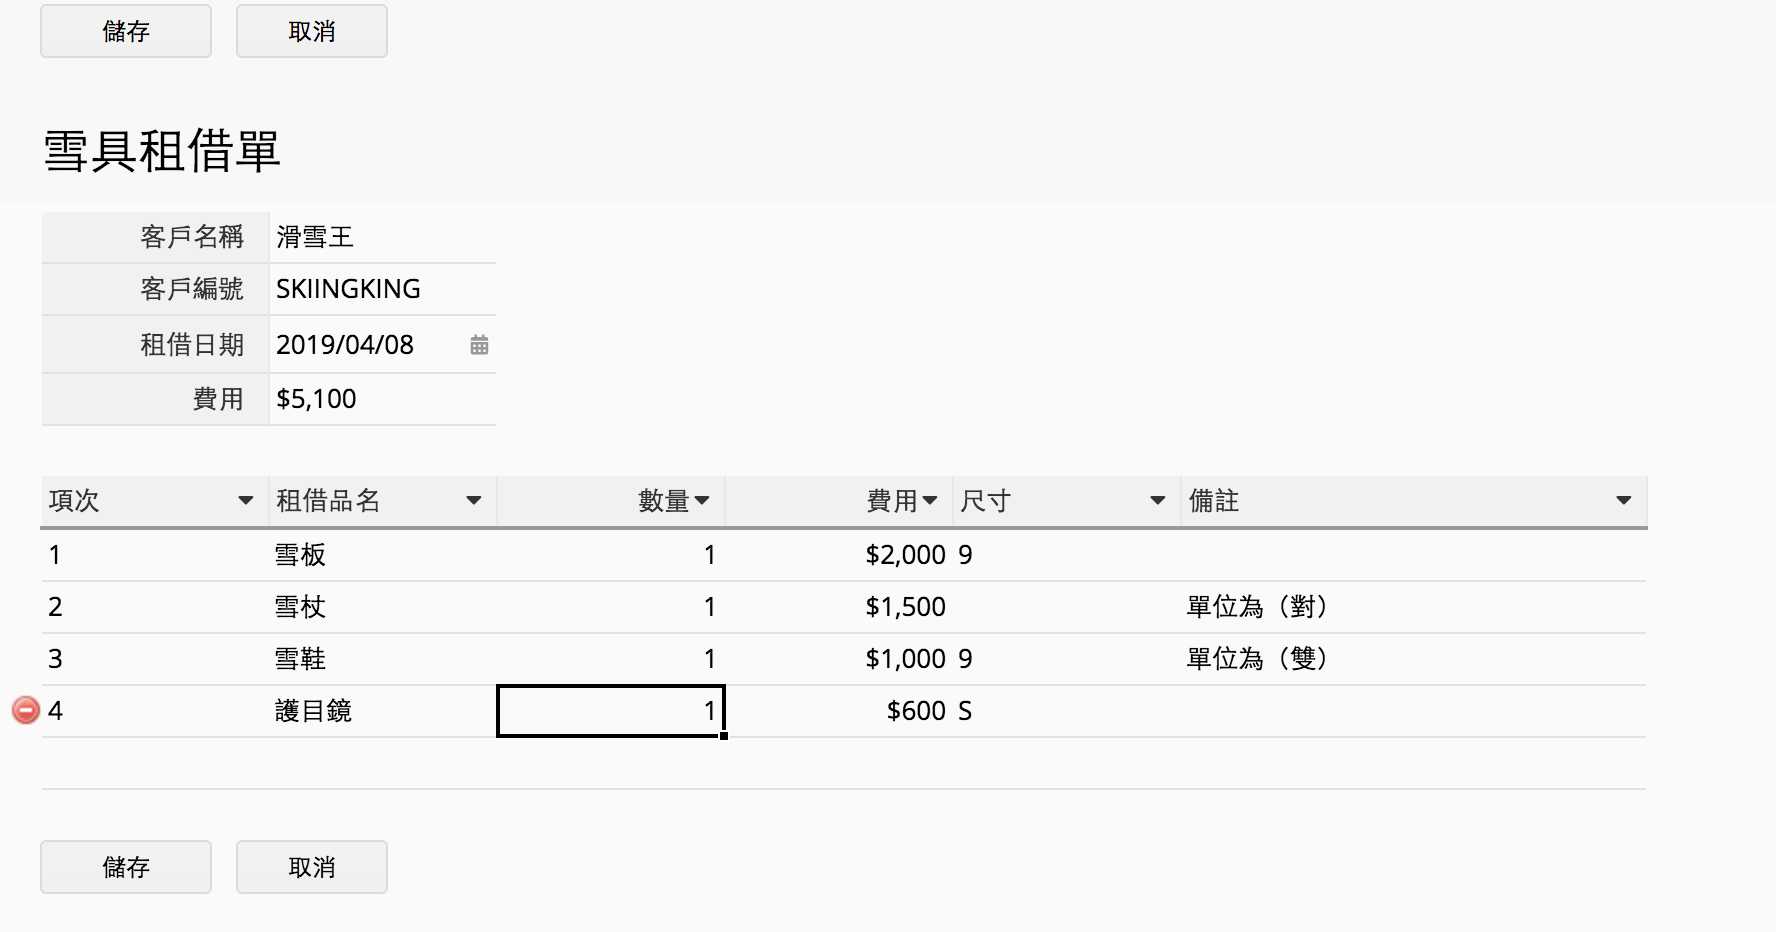The width and height of the screenshot is (1776, 932).
Task: Select the 雪板 item name cell
Action: point(382,555)
